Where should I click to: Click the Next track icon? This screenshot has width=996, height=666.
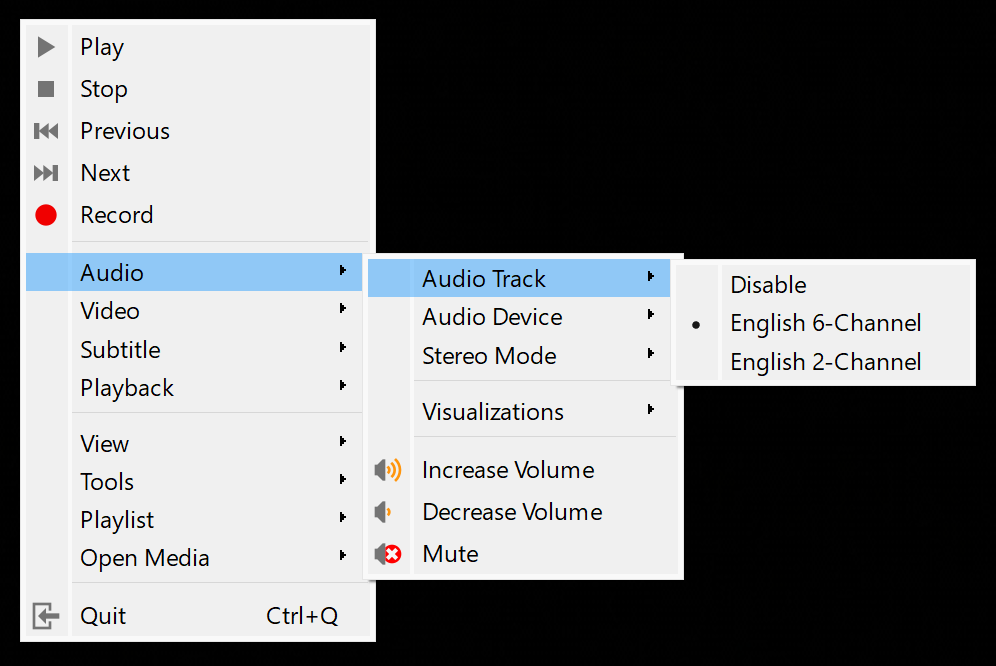pos(46,173)
